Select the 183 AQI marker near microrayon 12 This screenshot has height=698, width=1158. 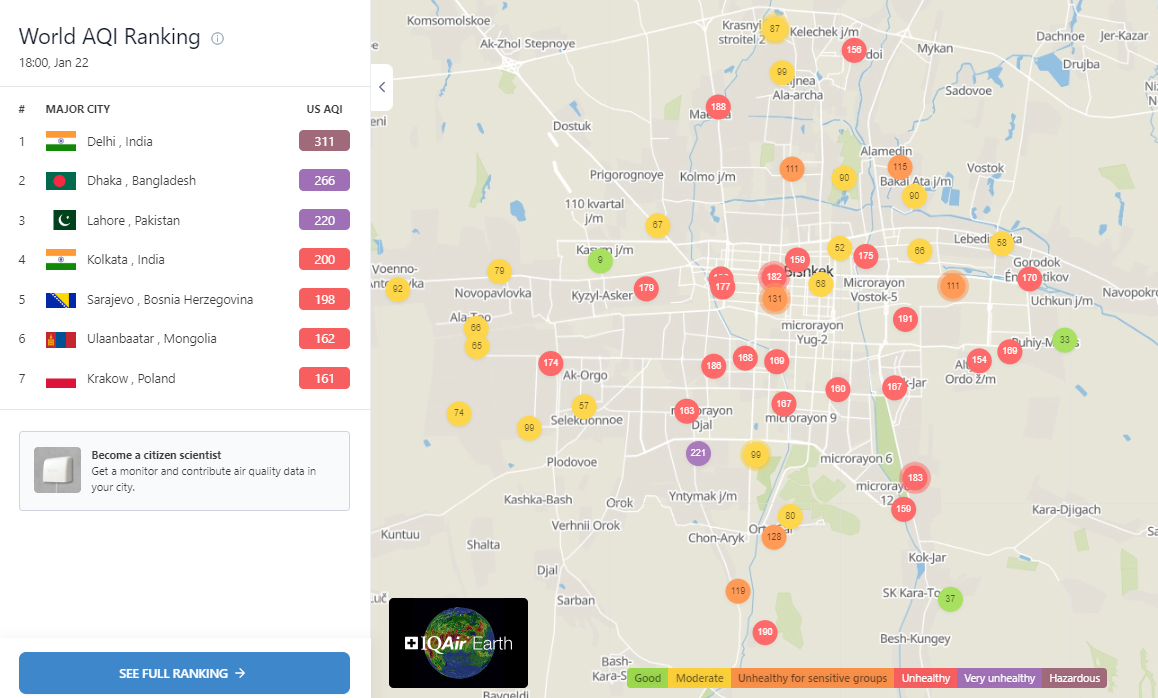(x=915, y=477)
